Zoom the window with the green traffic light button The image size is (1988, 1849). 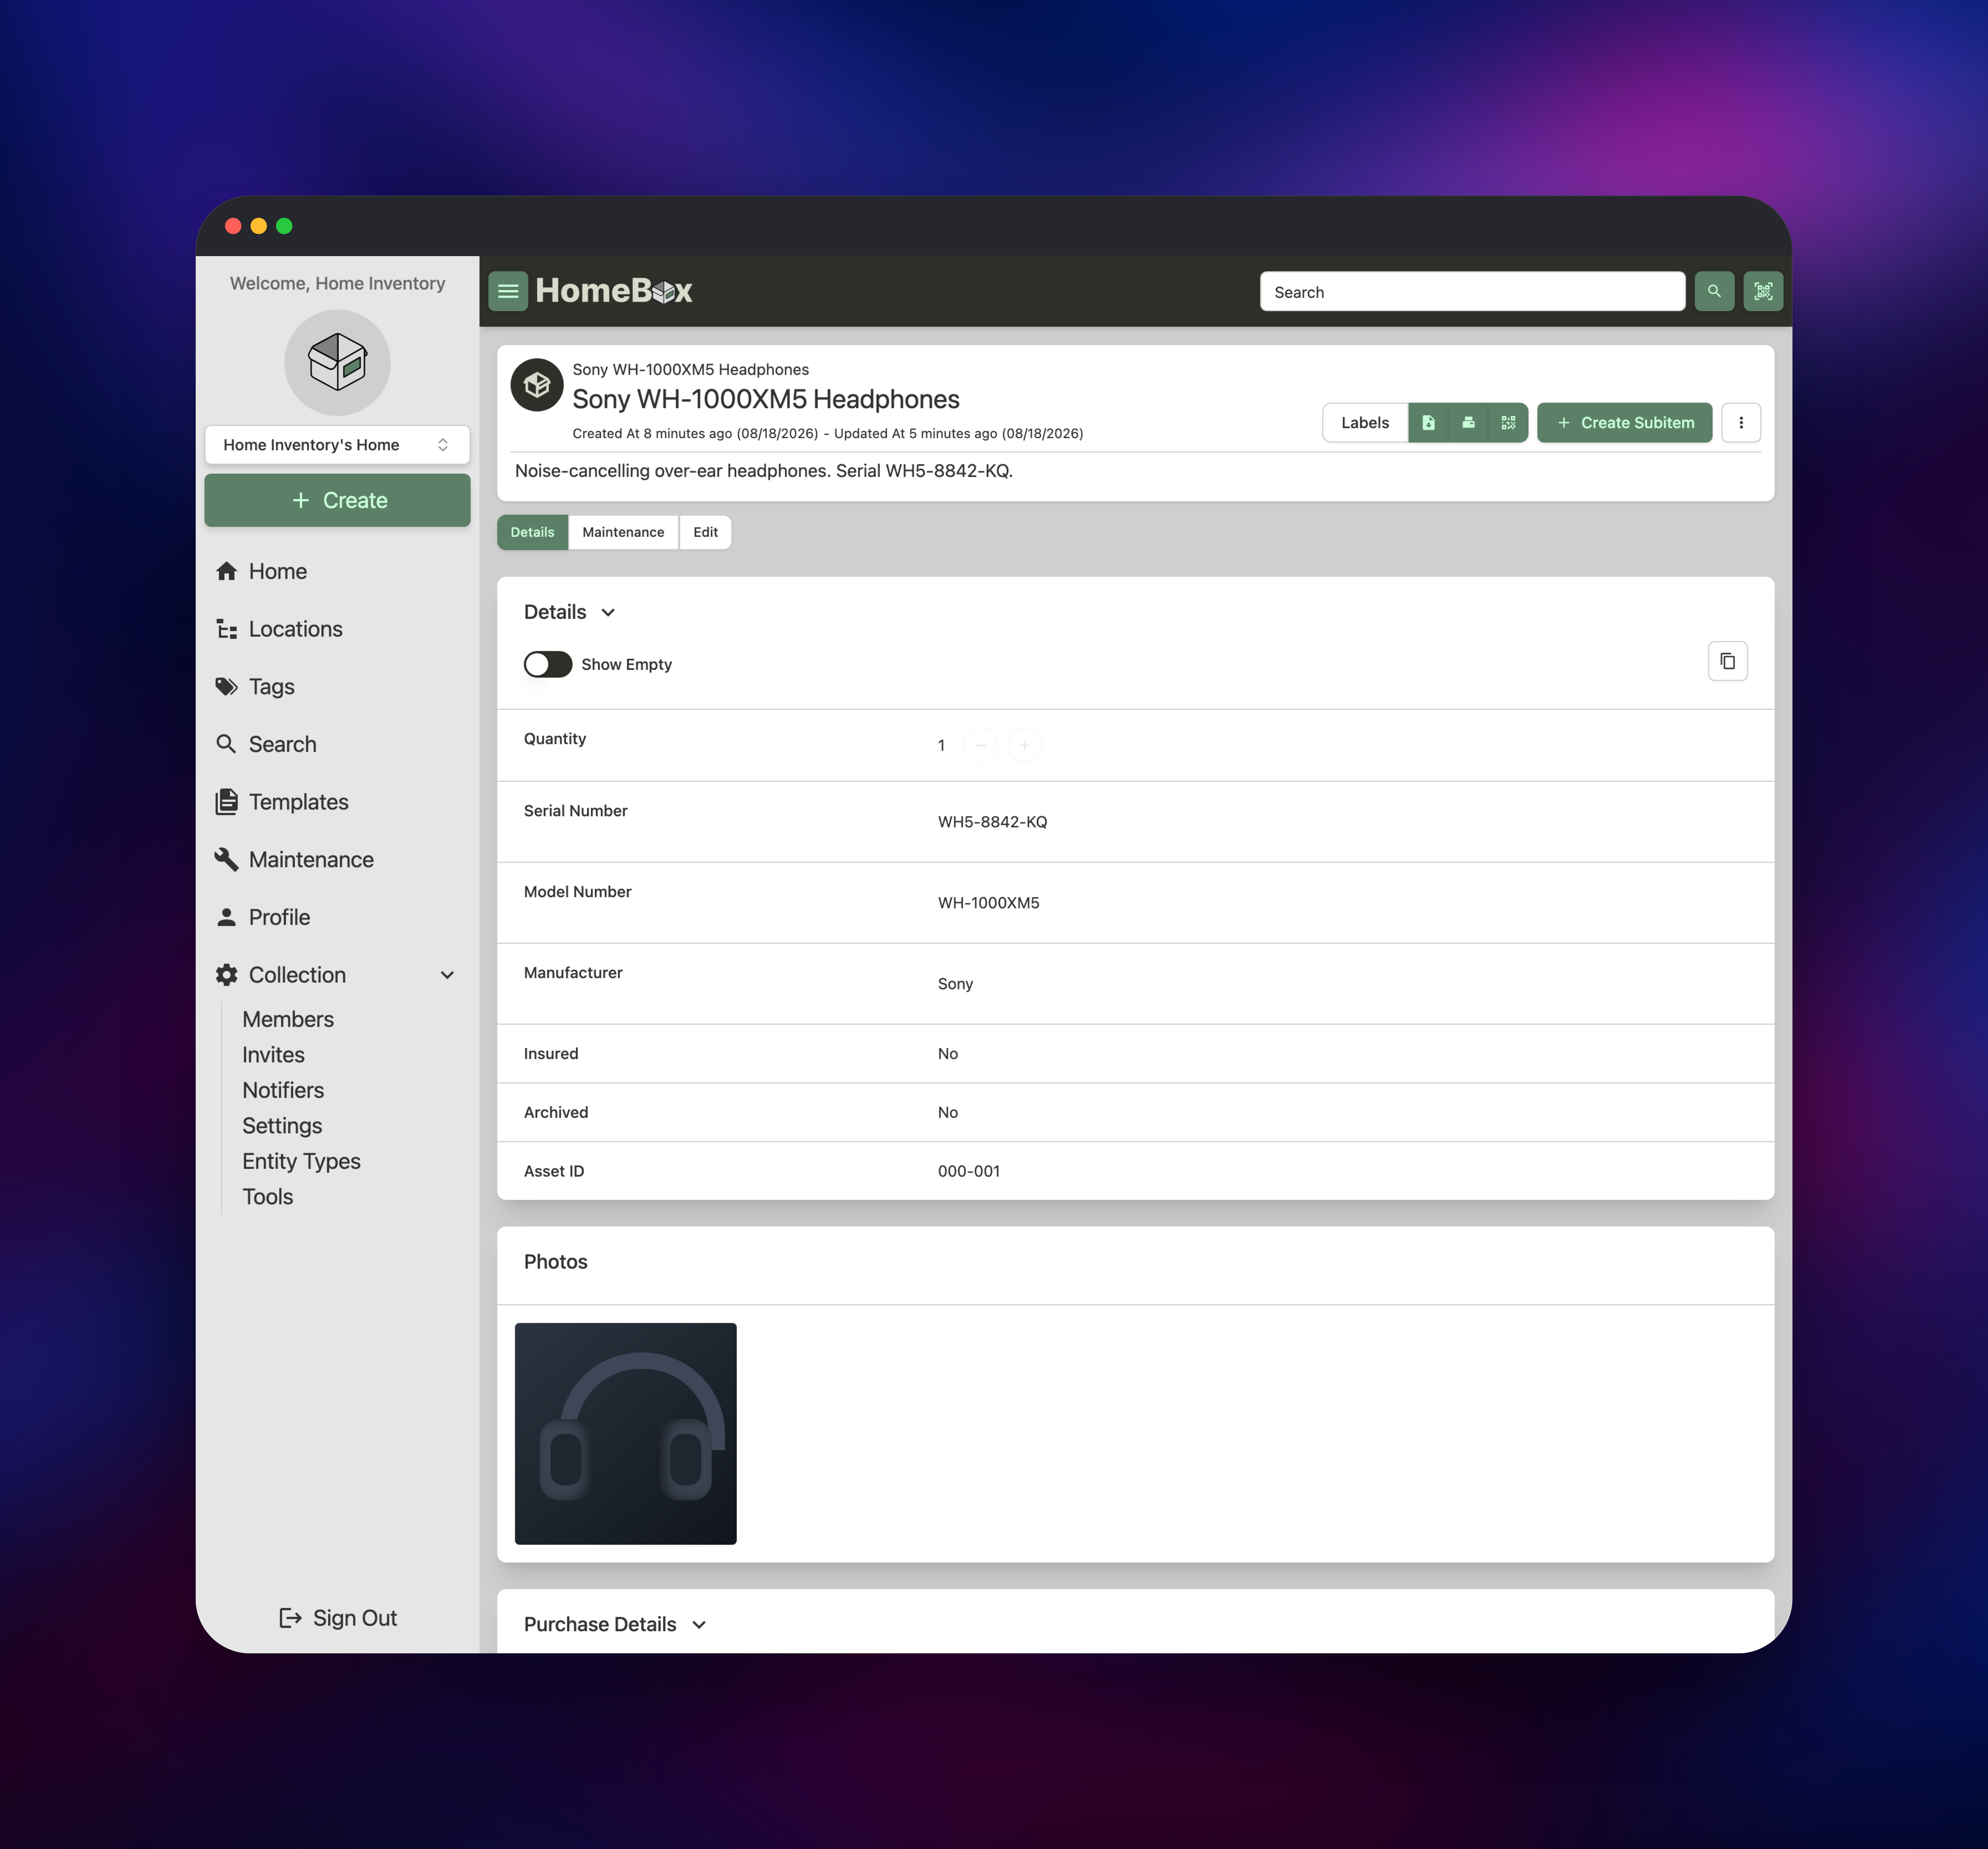[x=284, y=226]
